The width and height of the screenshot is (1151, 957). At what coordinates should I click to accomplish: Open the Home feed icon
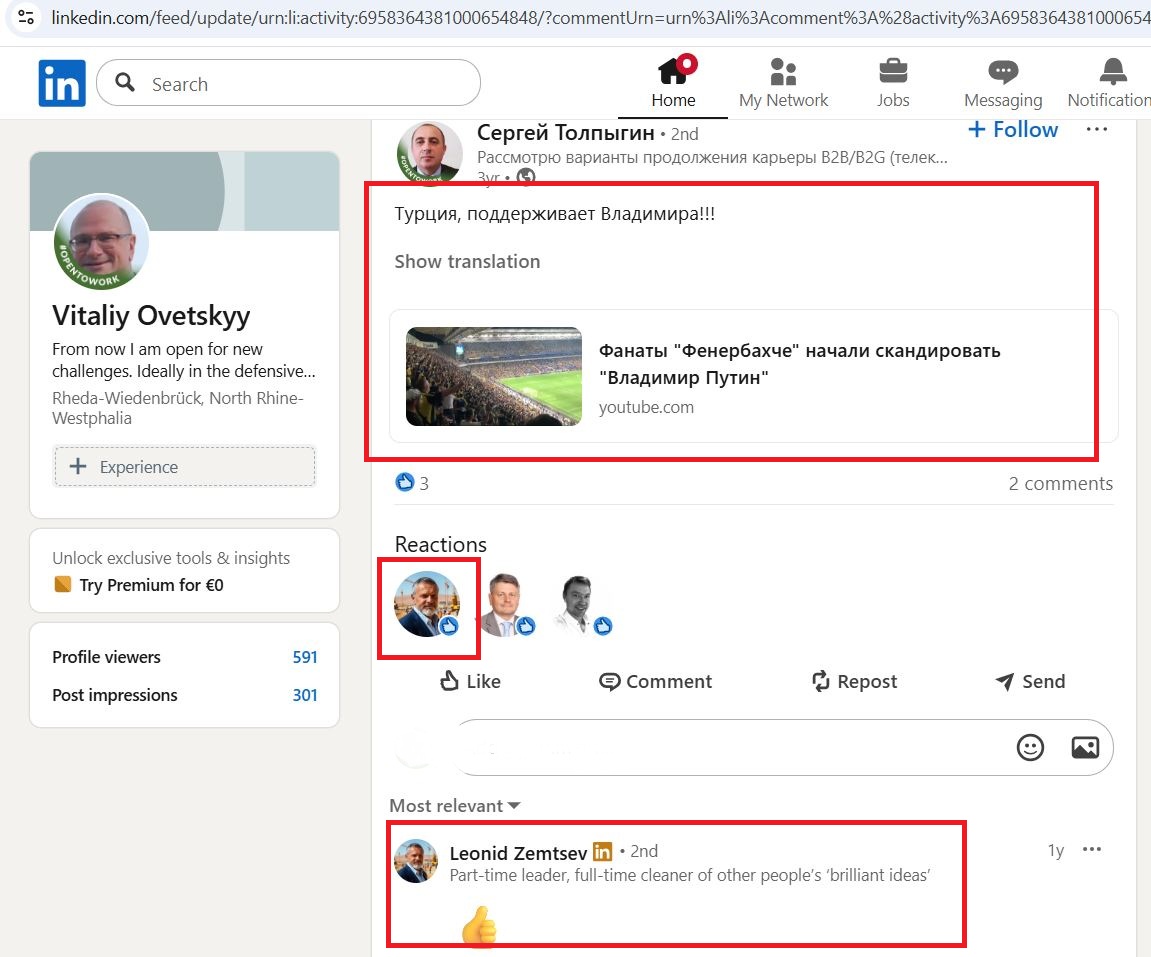click(673, 72)
